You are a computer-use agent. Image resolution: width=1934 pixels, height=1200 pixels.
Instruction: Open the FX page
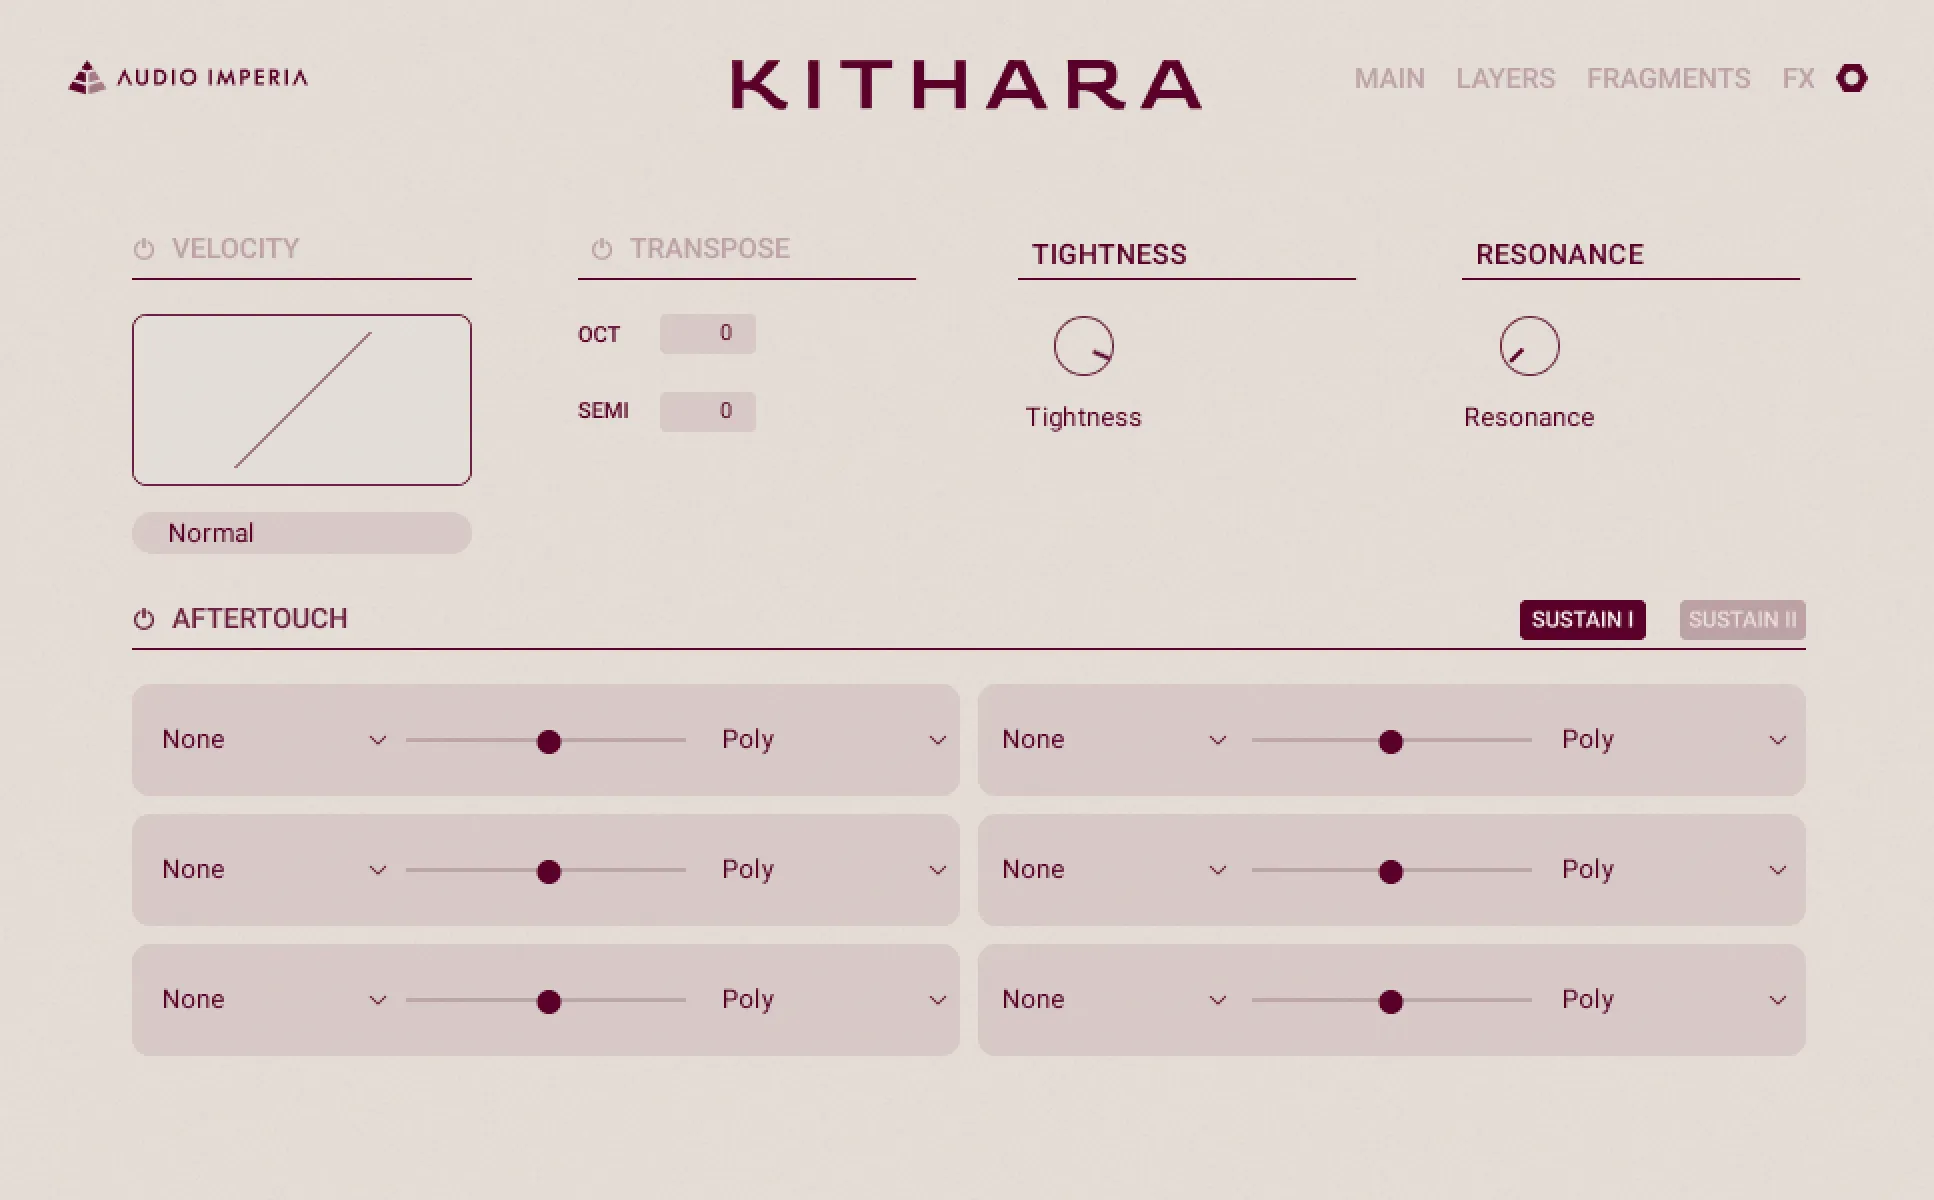(1798, 78)
